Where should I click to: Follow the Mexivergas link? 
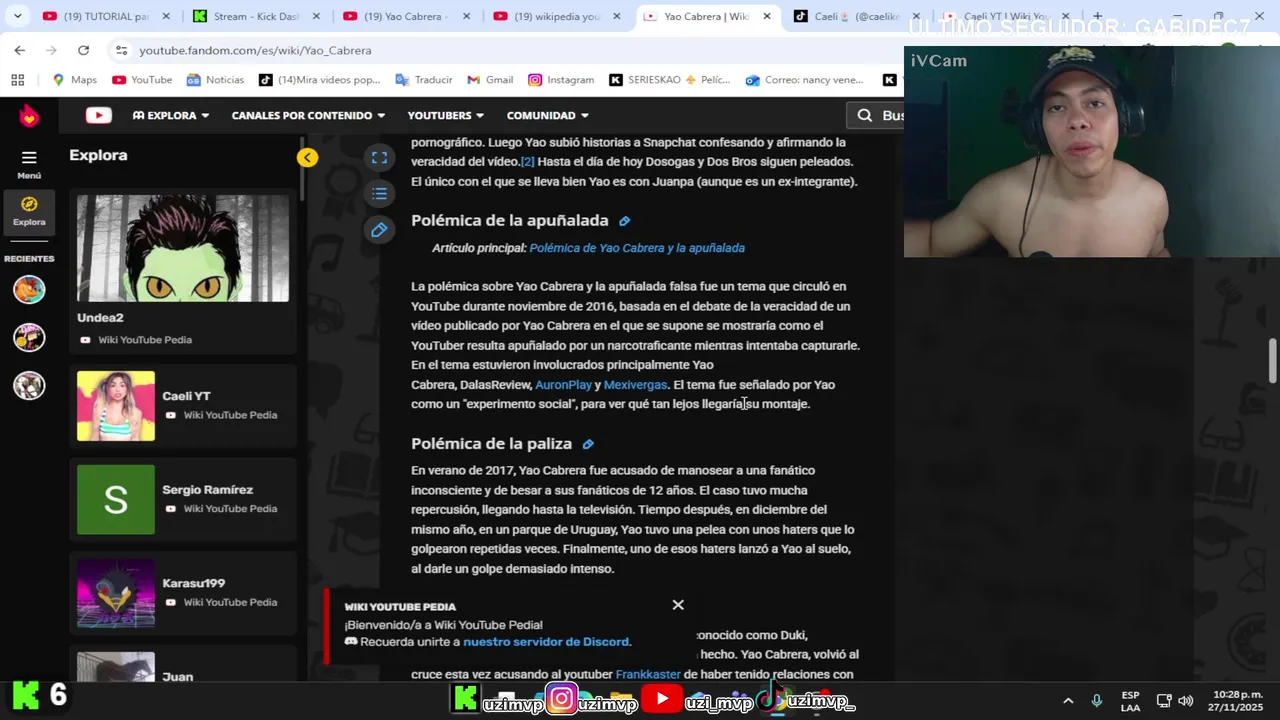coord(635,385)
